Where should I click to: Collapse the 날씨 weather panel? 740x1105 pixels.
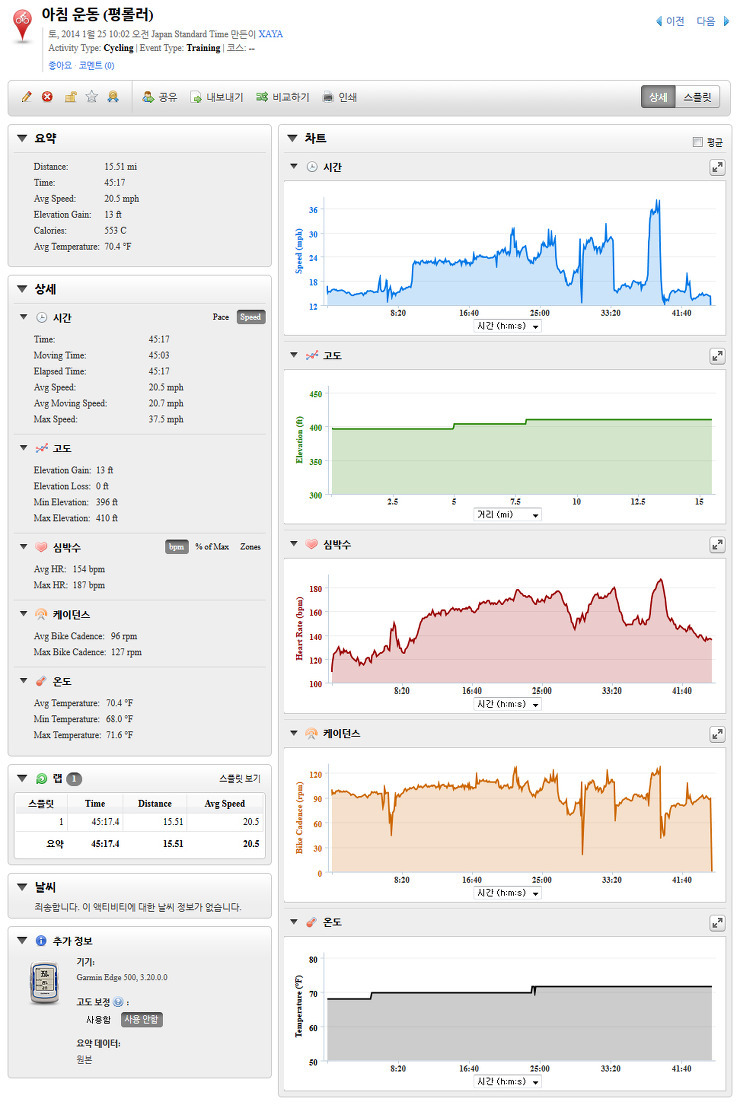pyautogui.click(x=22, y=887)
